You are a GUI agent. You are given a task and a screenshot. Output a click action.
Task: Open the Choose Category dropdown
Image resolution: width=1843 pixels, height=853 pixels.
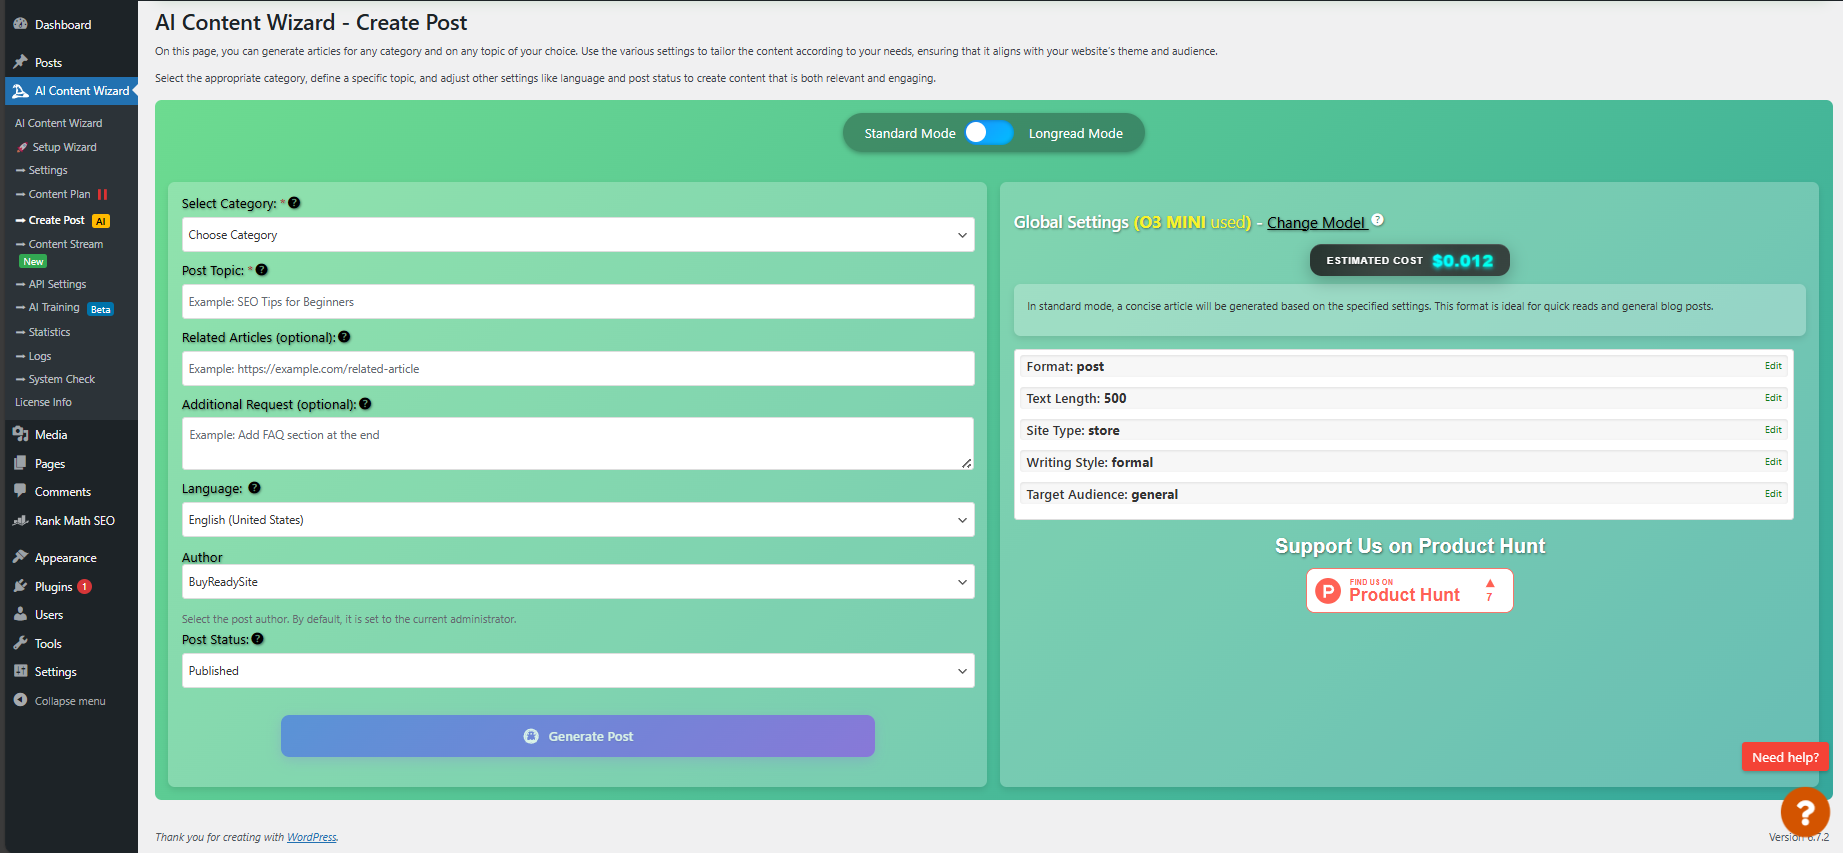pos(578,235)
